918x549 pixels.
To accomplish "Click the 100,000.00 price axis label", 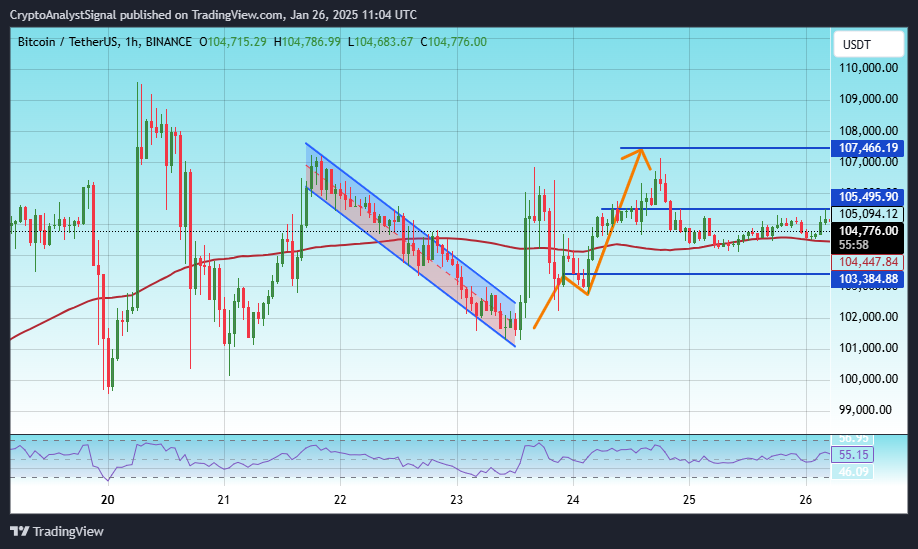I will pyautogui.click(x=868, y=379).
